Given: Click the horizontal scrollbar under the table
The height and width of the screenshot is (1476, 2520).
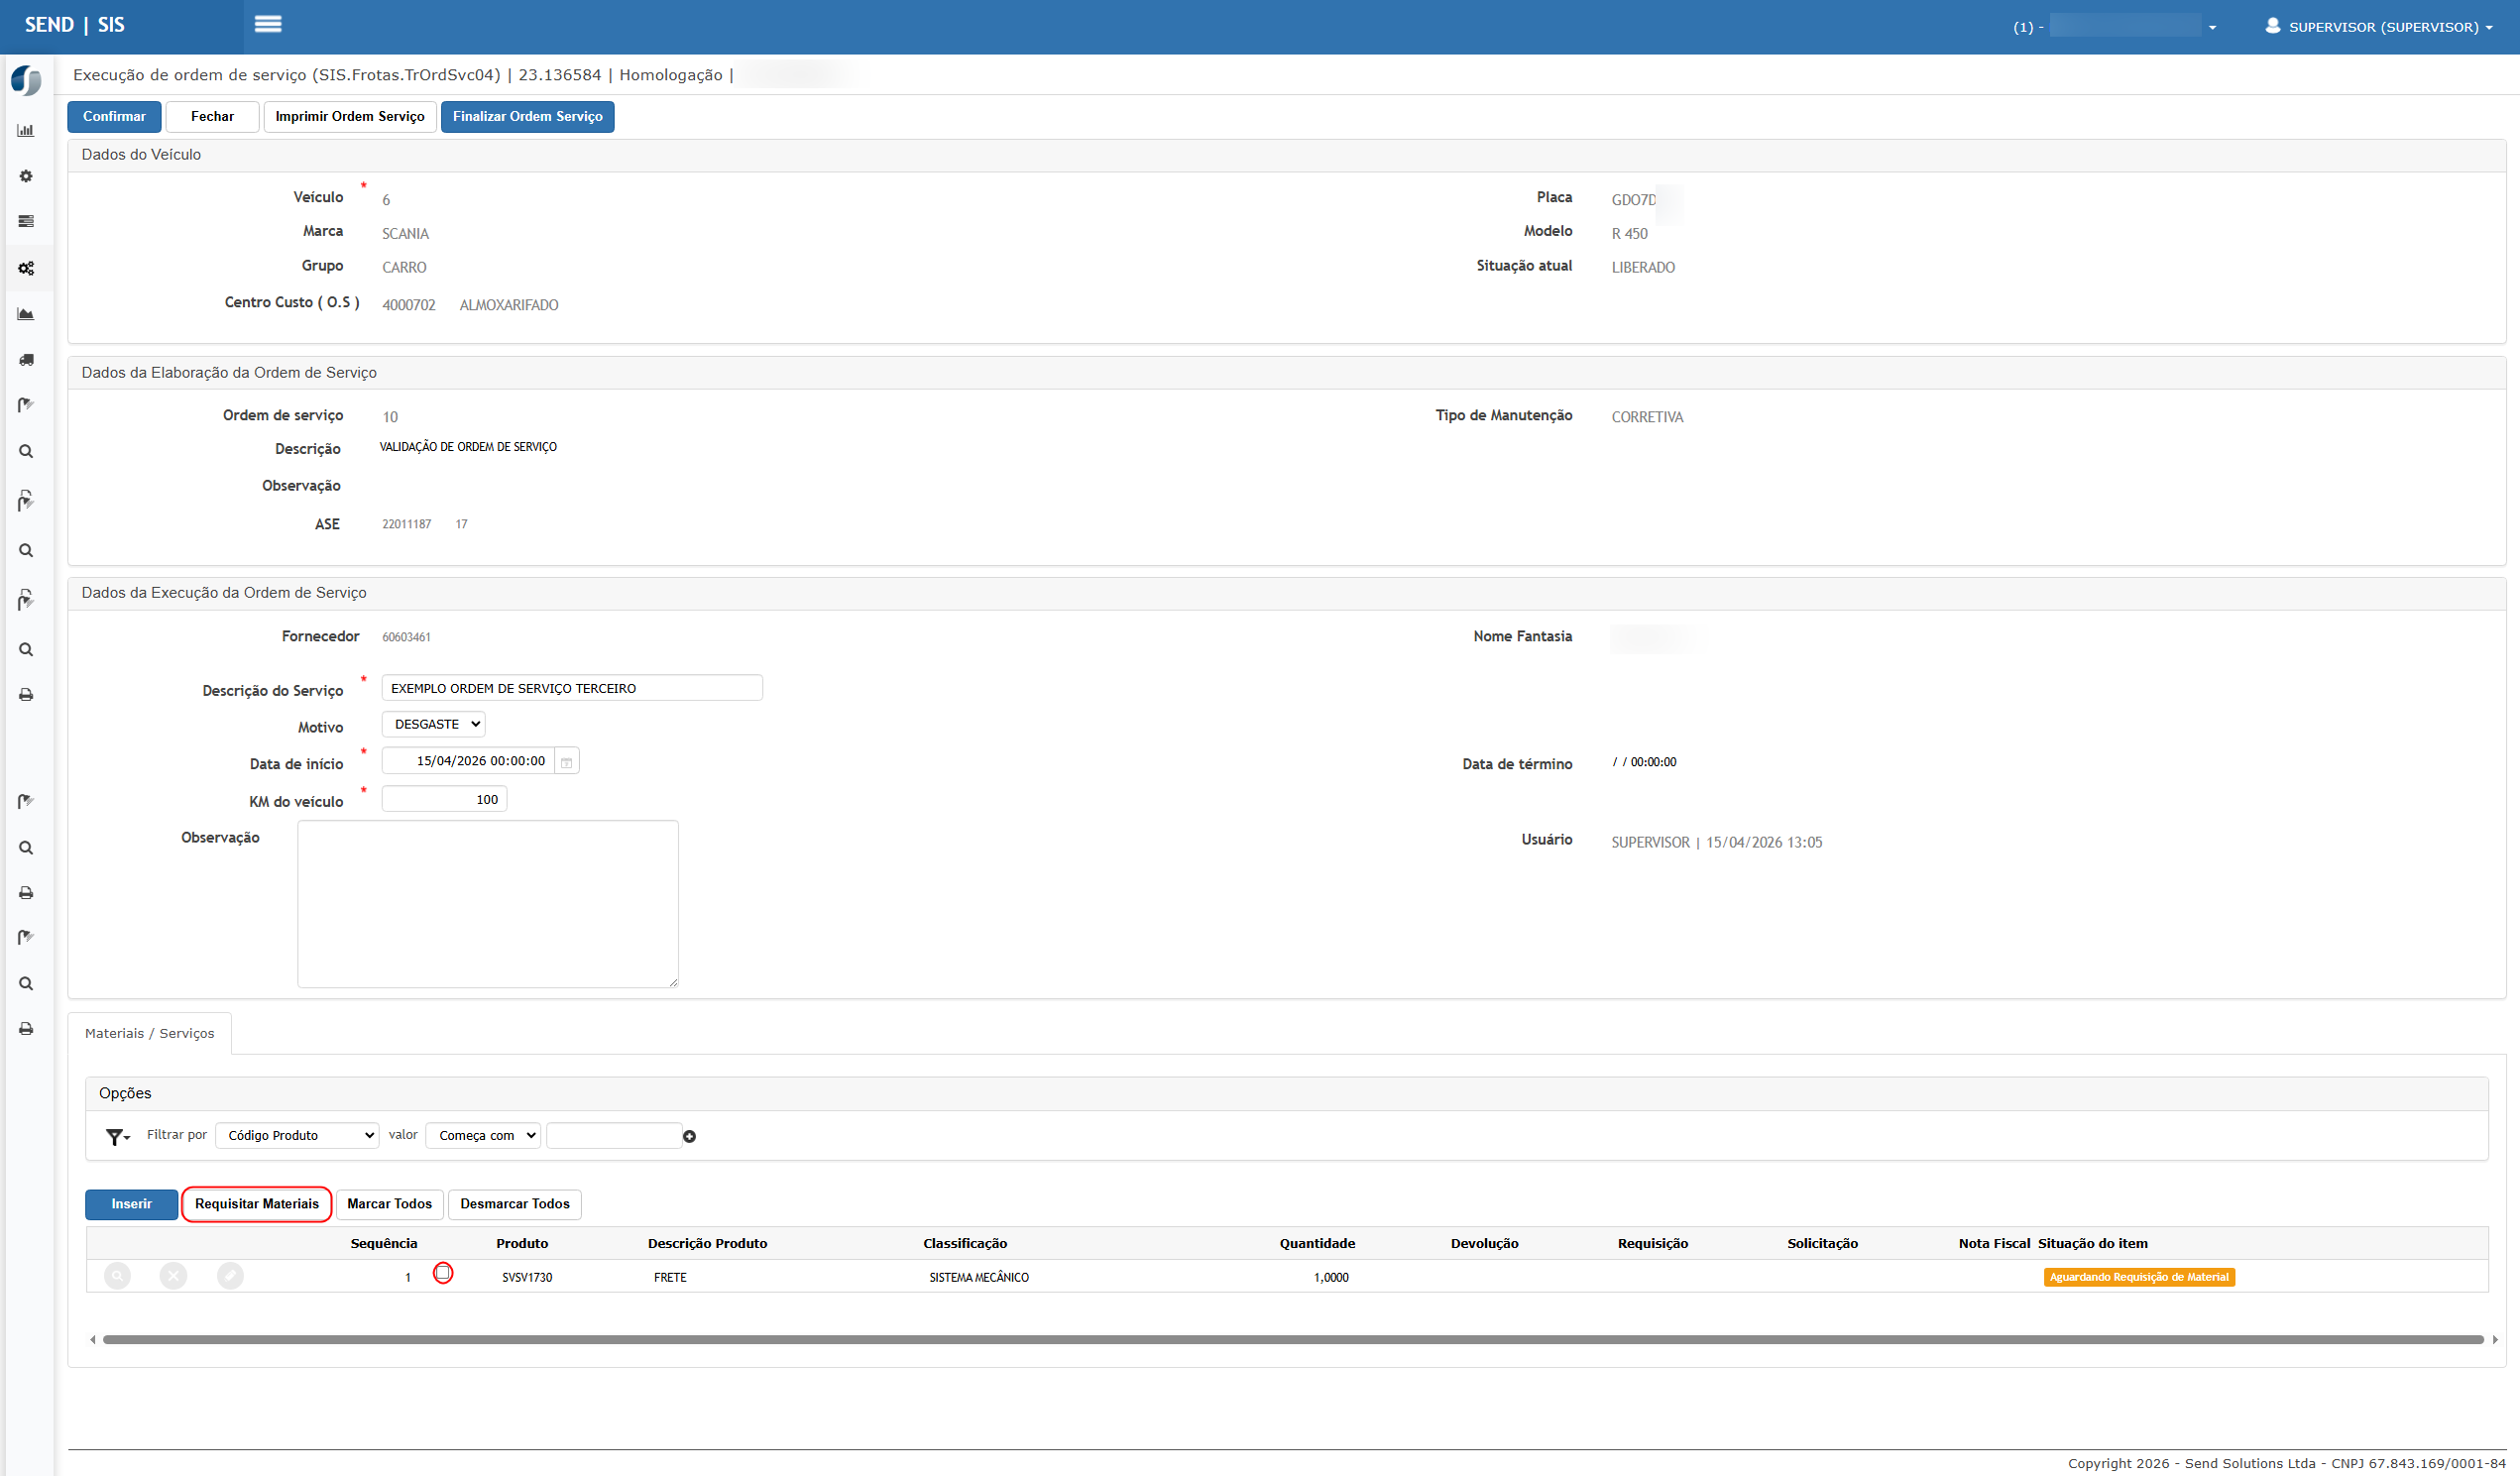Looking at the screenshot, I should pos(1292,1339).
